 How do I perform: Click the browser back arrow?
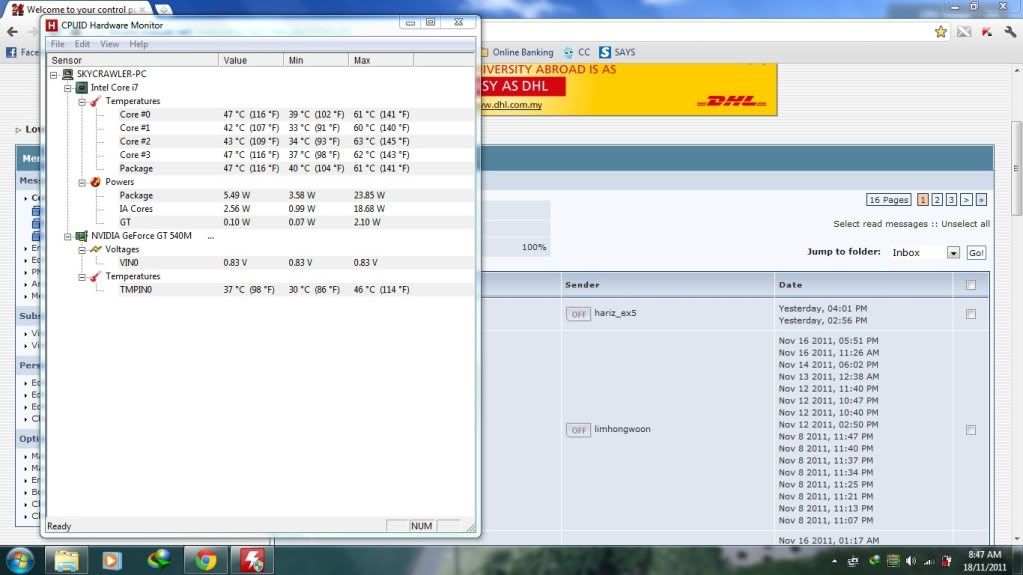[x=10, y=32]
